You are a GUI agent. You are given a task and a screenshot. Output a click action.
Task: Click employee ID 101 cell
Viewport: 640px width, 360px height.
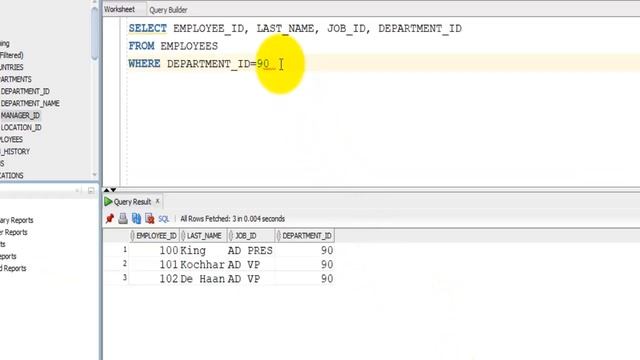point(155,265)
